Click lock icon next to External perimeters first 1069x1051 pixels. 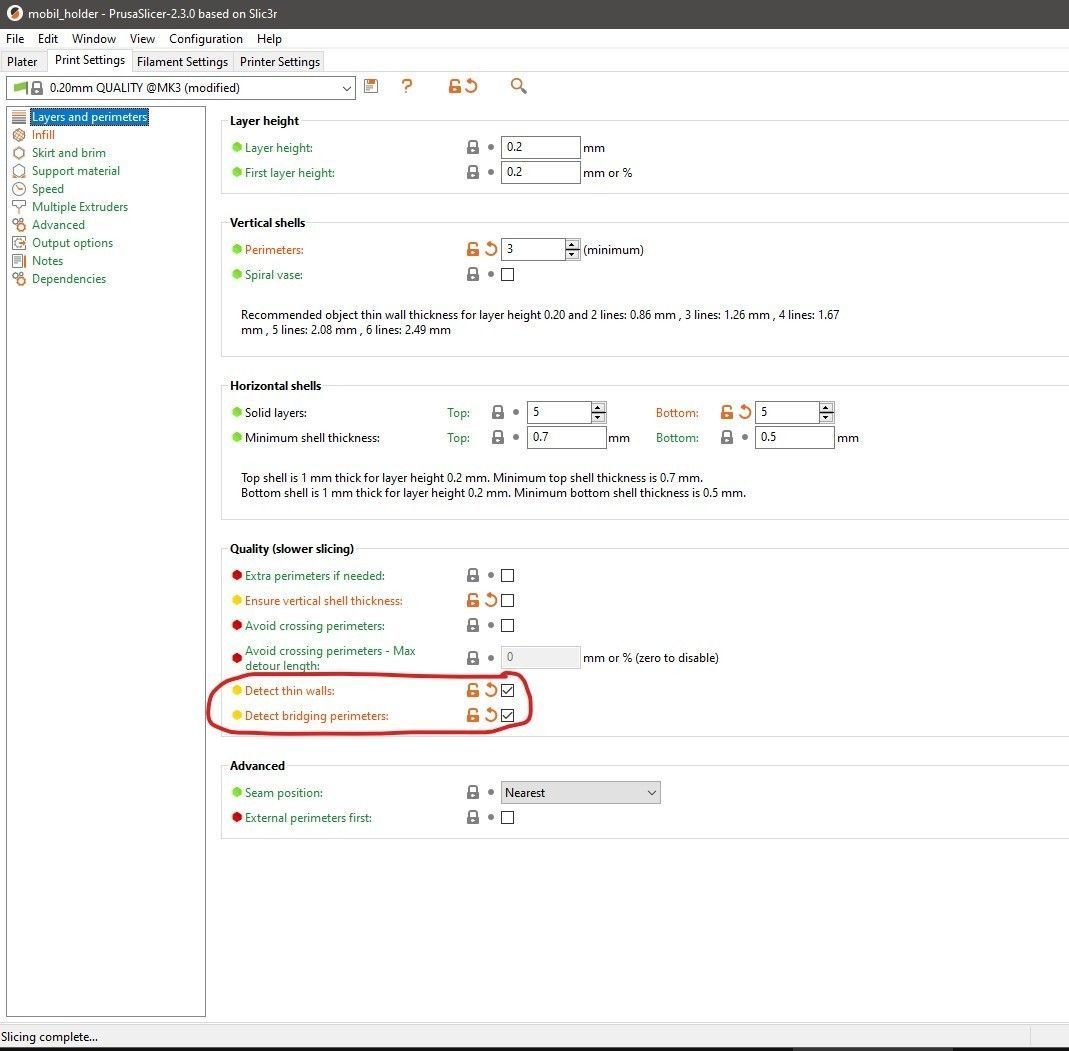pyautogui.click(x=472, y=818)
